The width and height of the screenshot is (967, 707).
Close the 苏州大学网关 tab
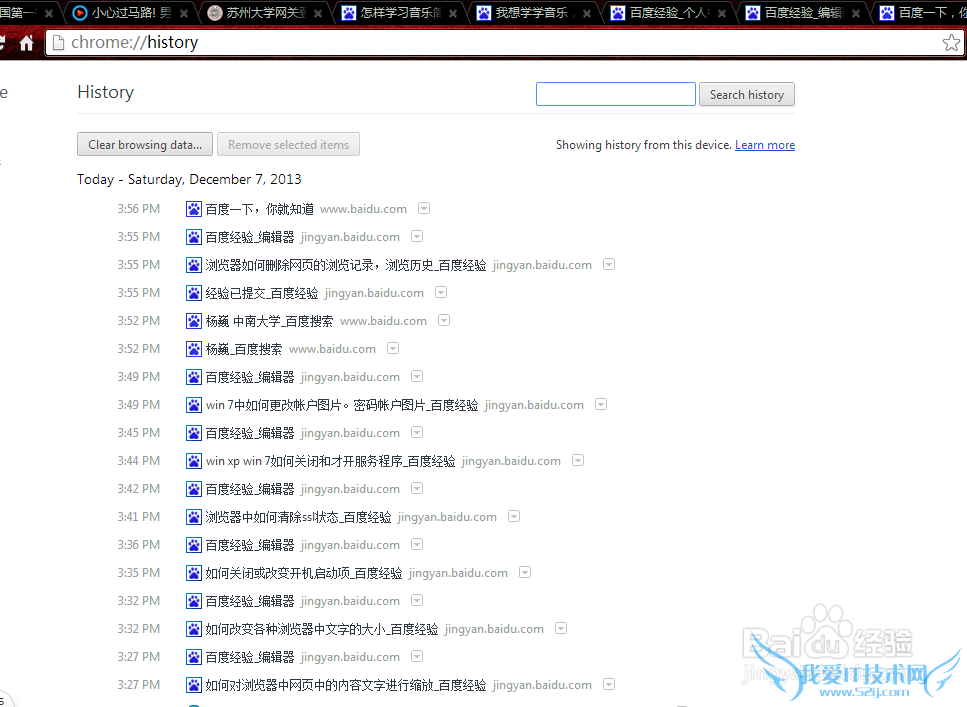[318, 13]
